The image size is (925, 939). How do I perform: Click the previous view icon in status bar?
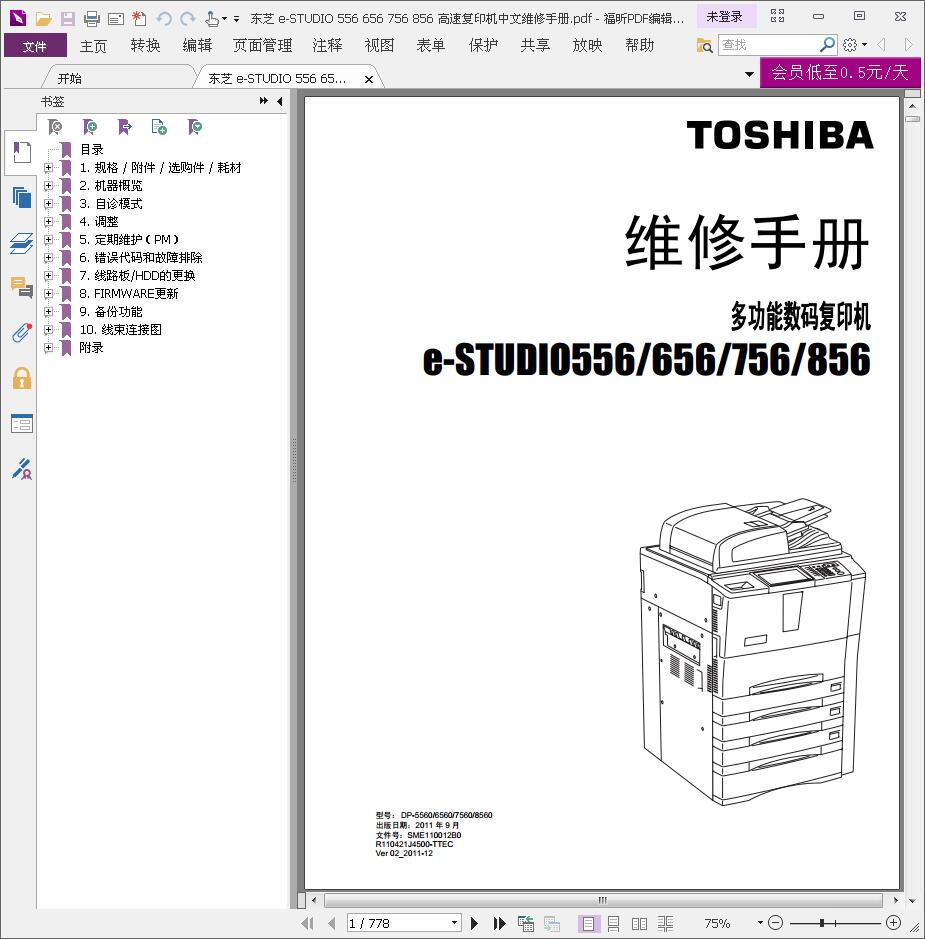(526, 923)
